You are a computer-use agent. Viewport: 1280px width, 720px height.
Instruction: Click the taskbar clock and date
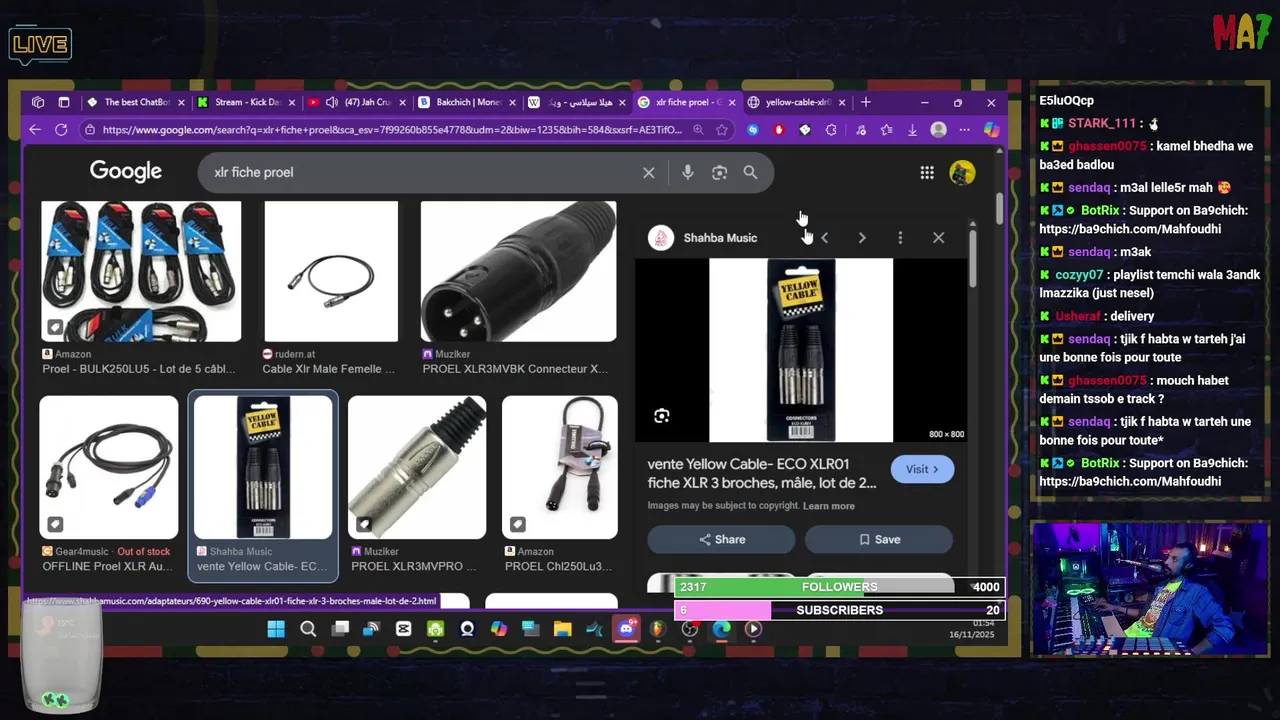[x=971, y=629]
